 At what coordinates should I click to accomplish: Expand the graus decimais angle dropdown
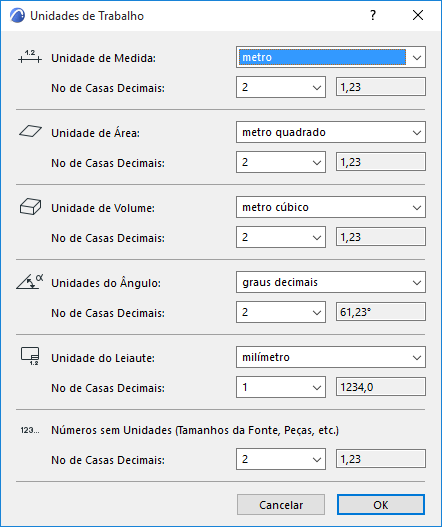click(331, 282)
